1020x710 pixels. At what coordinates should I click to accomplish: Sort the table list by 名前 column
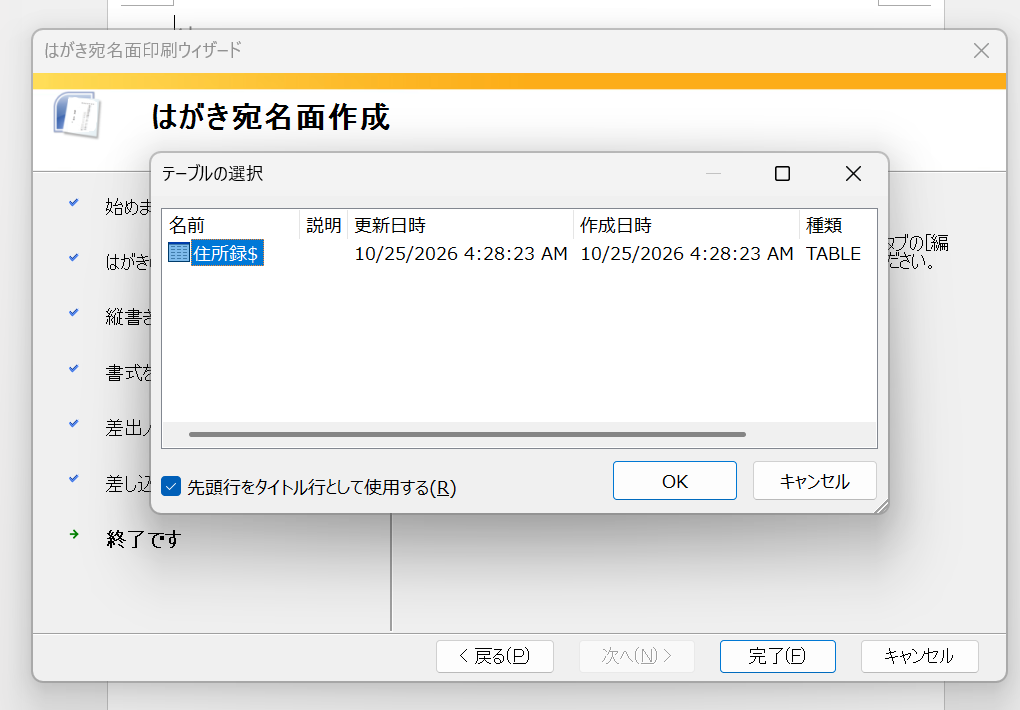[231, 225]
